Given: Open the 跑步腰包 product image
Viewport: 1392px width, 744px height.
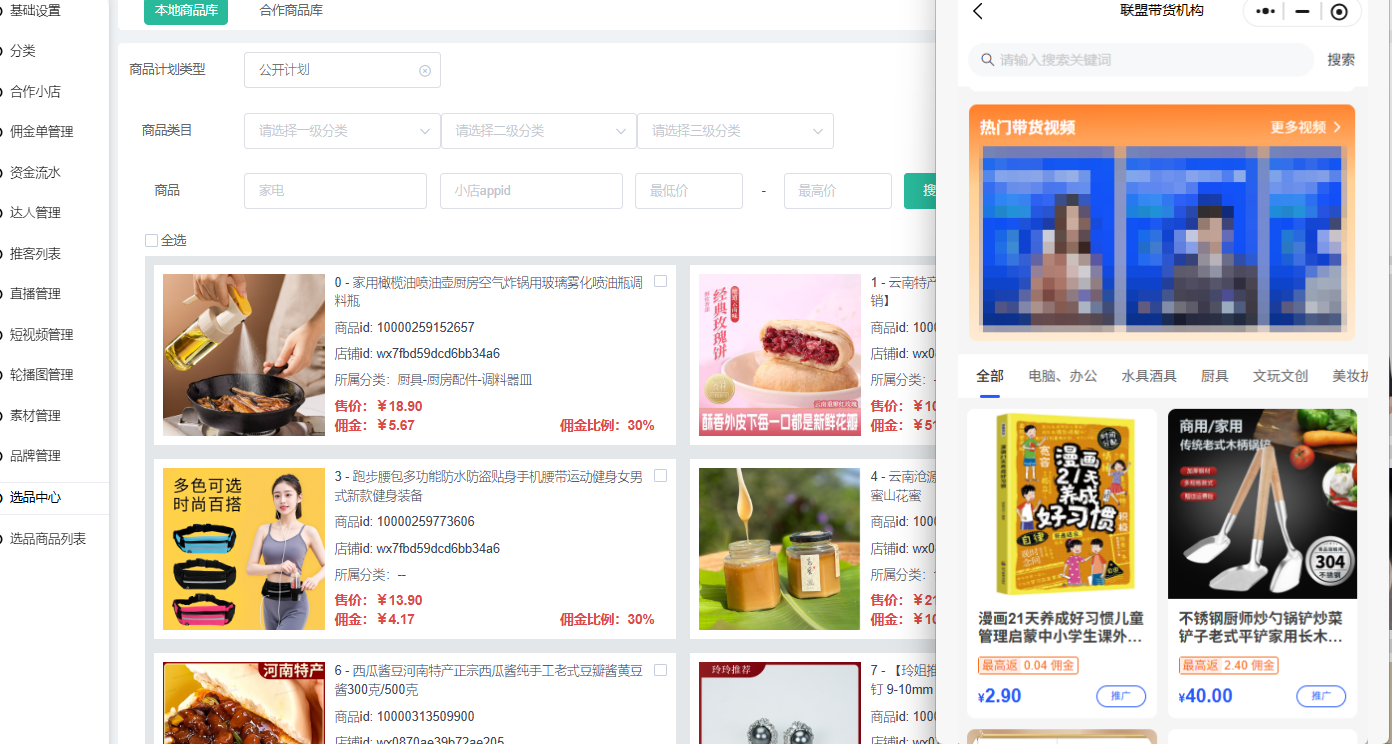Looking at the screenshot, I should (244, 549).
